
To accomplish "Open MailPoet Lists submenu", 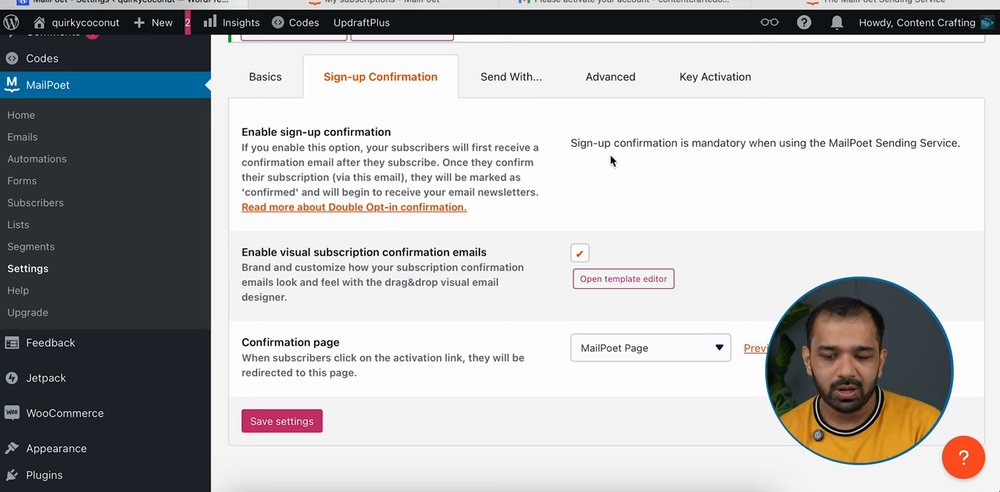I will coord(18,225).
